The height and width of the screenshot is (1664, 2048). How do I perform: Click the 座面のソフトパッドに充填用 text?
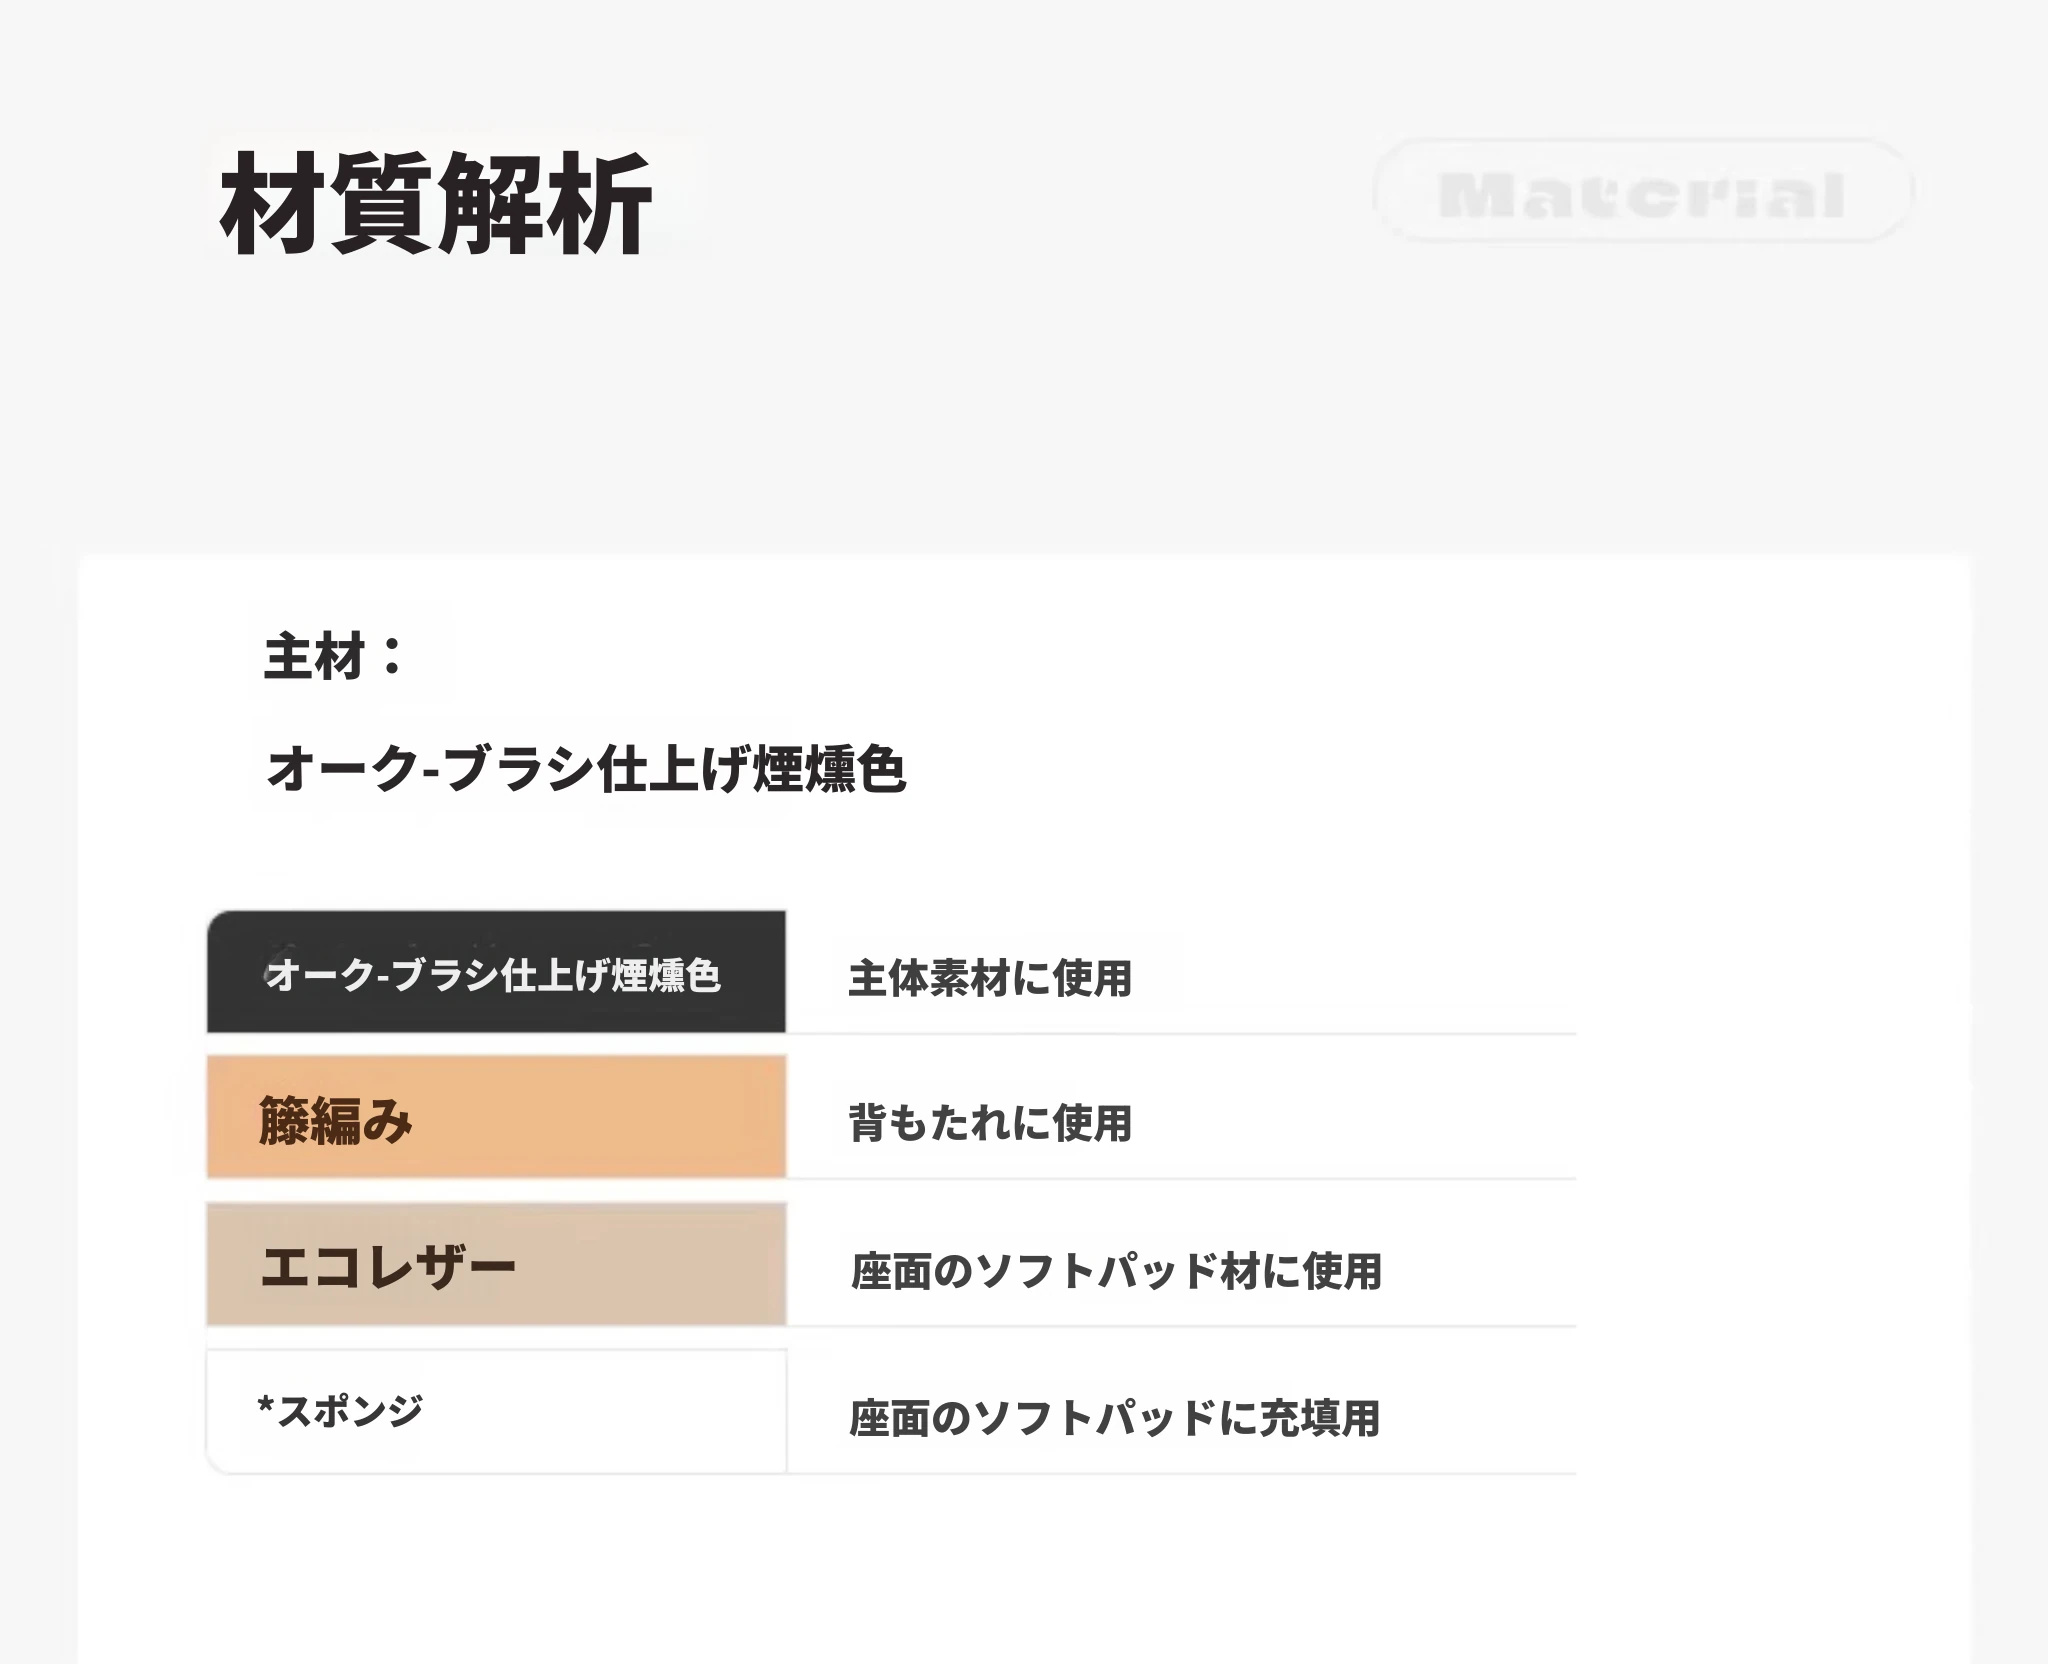pos(1115,1418)
